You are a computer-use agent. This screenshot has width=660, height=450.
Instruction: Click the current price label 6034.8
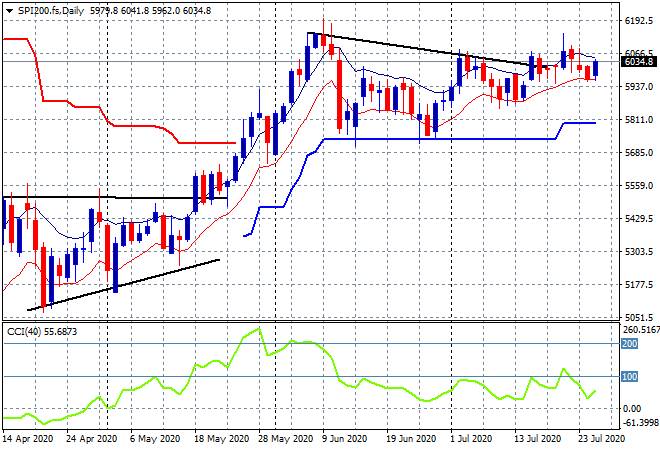639,62
